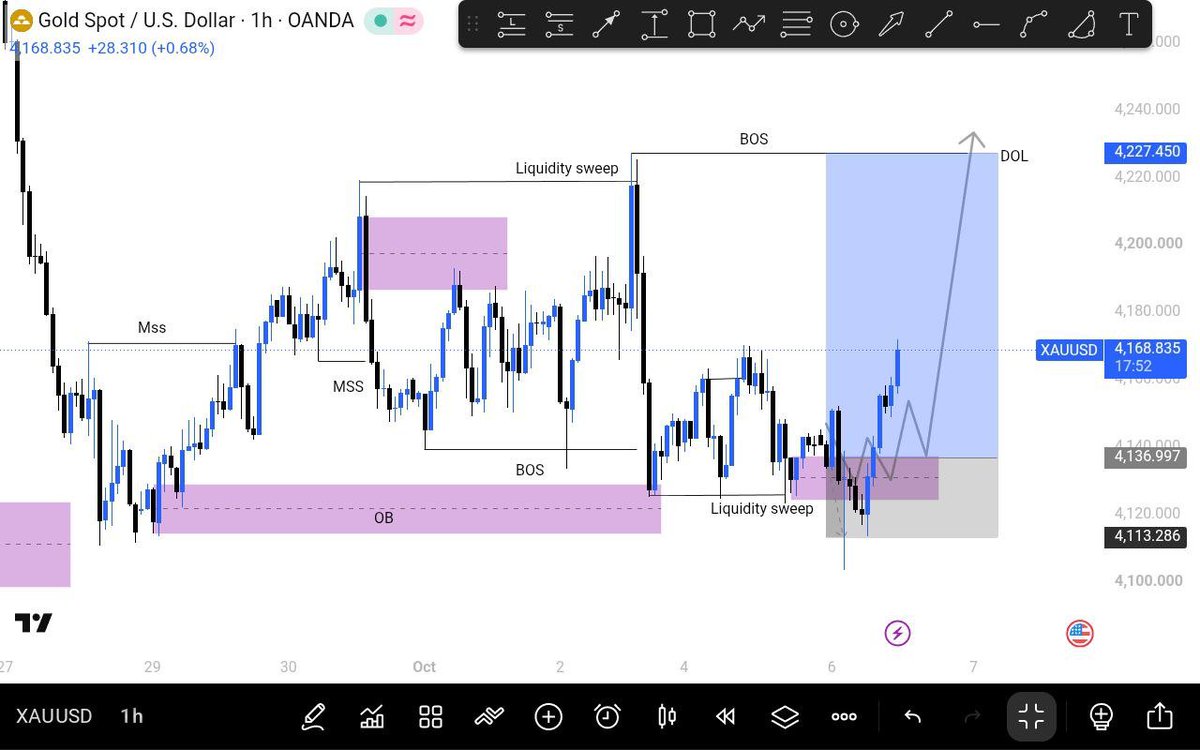Image resolution: width=1200 pixels, height=750 pixels.
Task: Open the three-dot More menu
Action: [x=844, y=716]
